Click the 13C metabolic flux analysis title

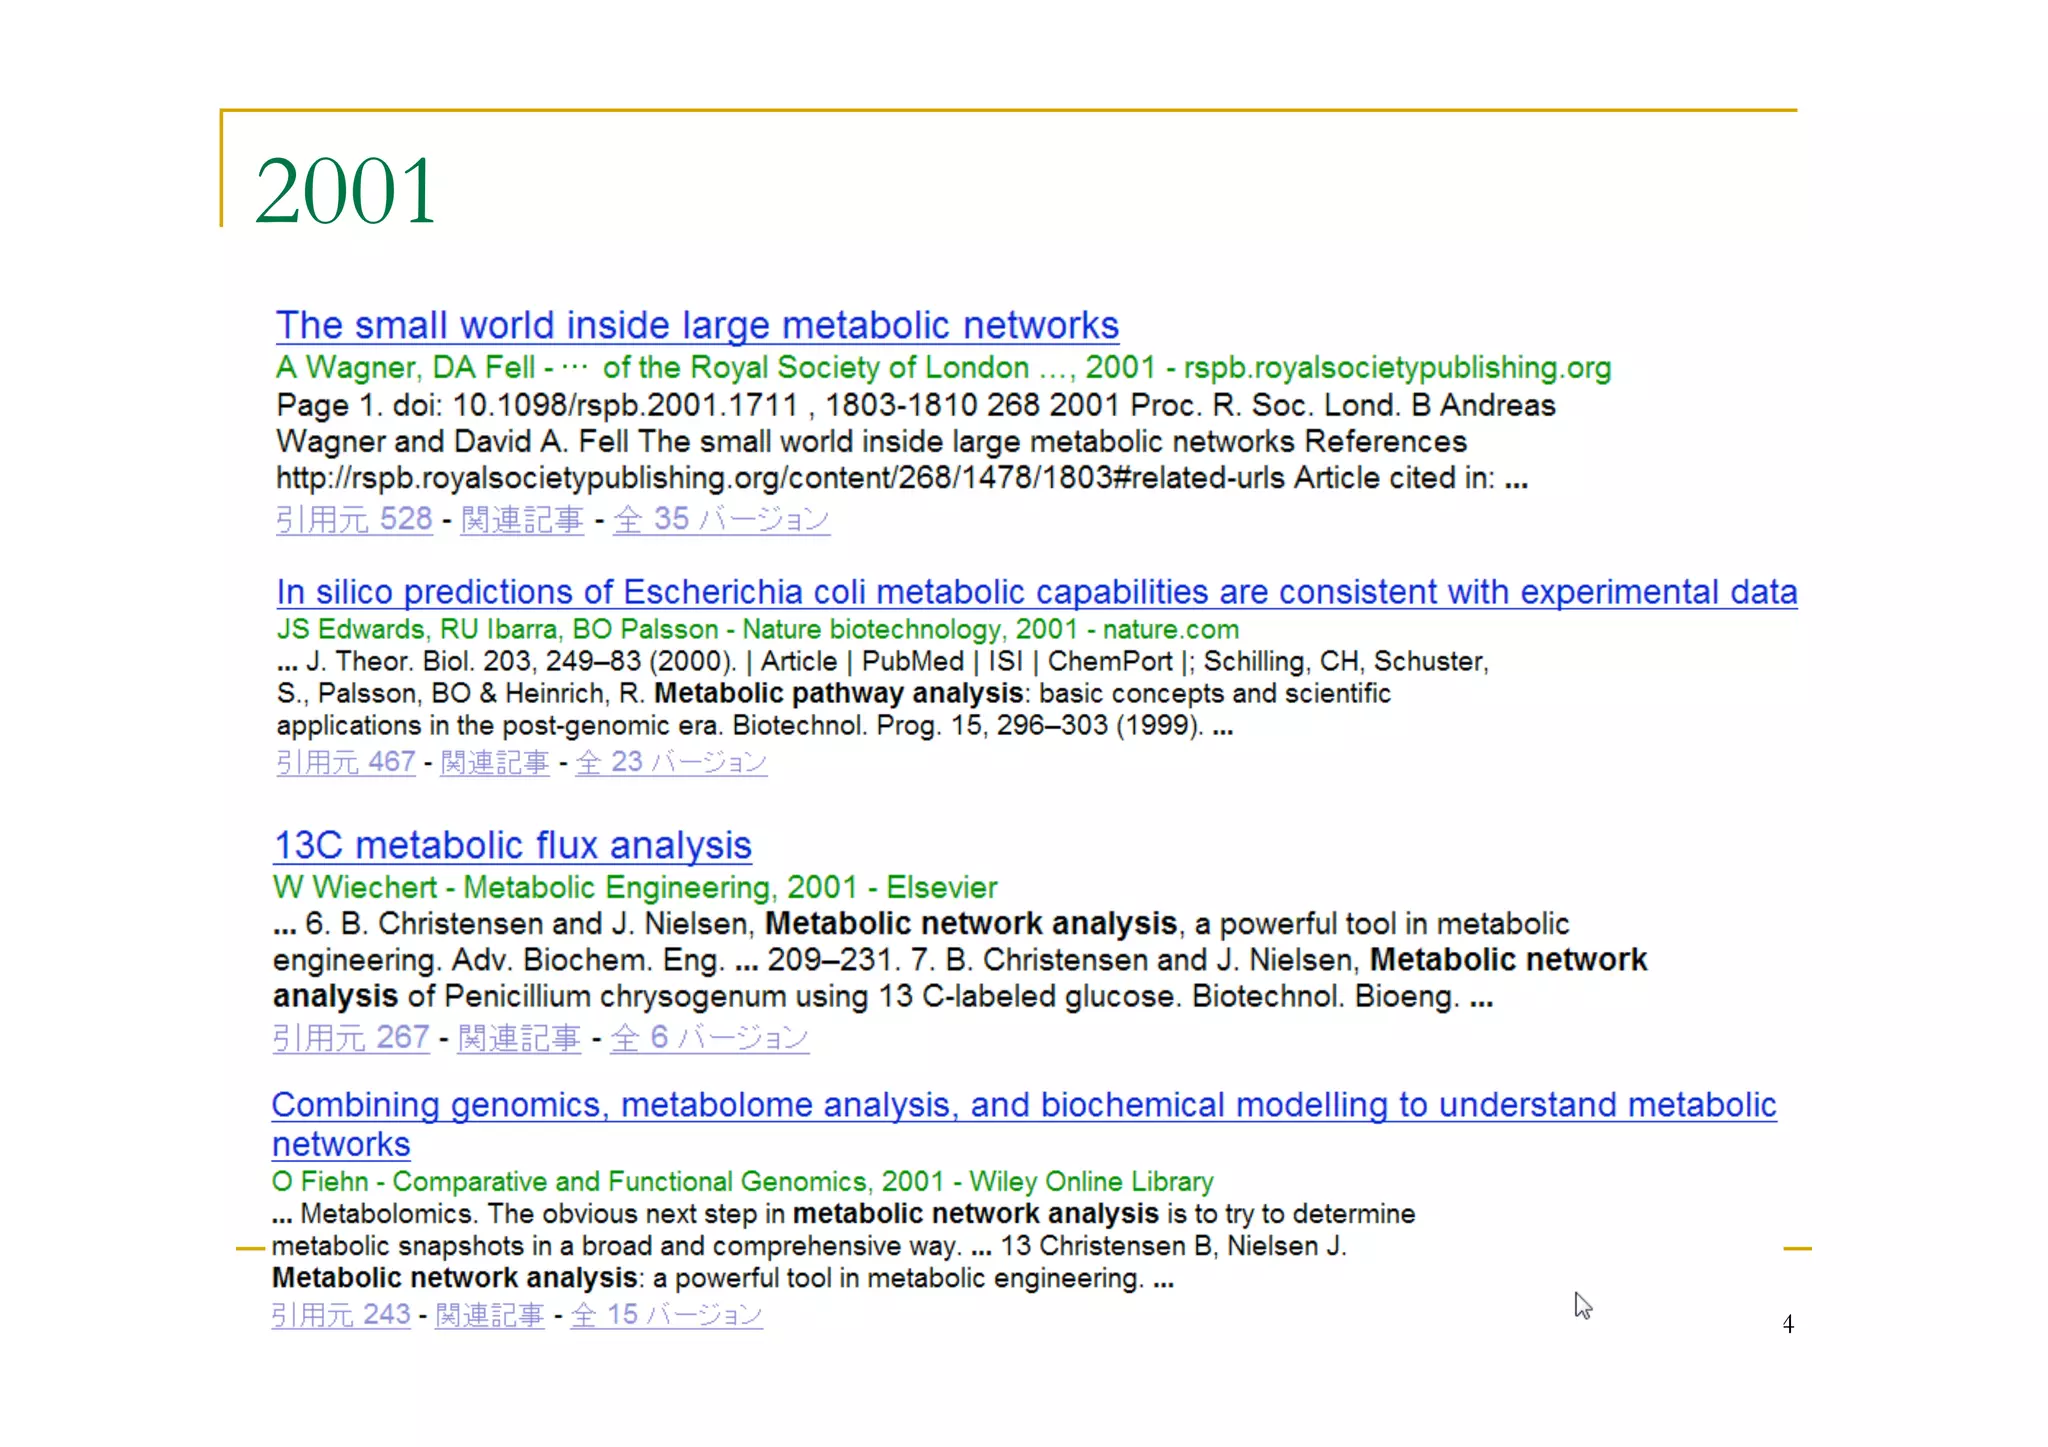[x=512, y=846]
